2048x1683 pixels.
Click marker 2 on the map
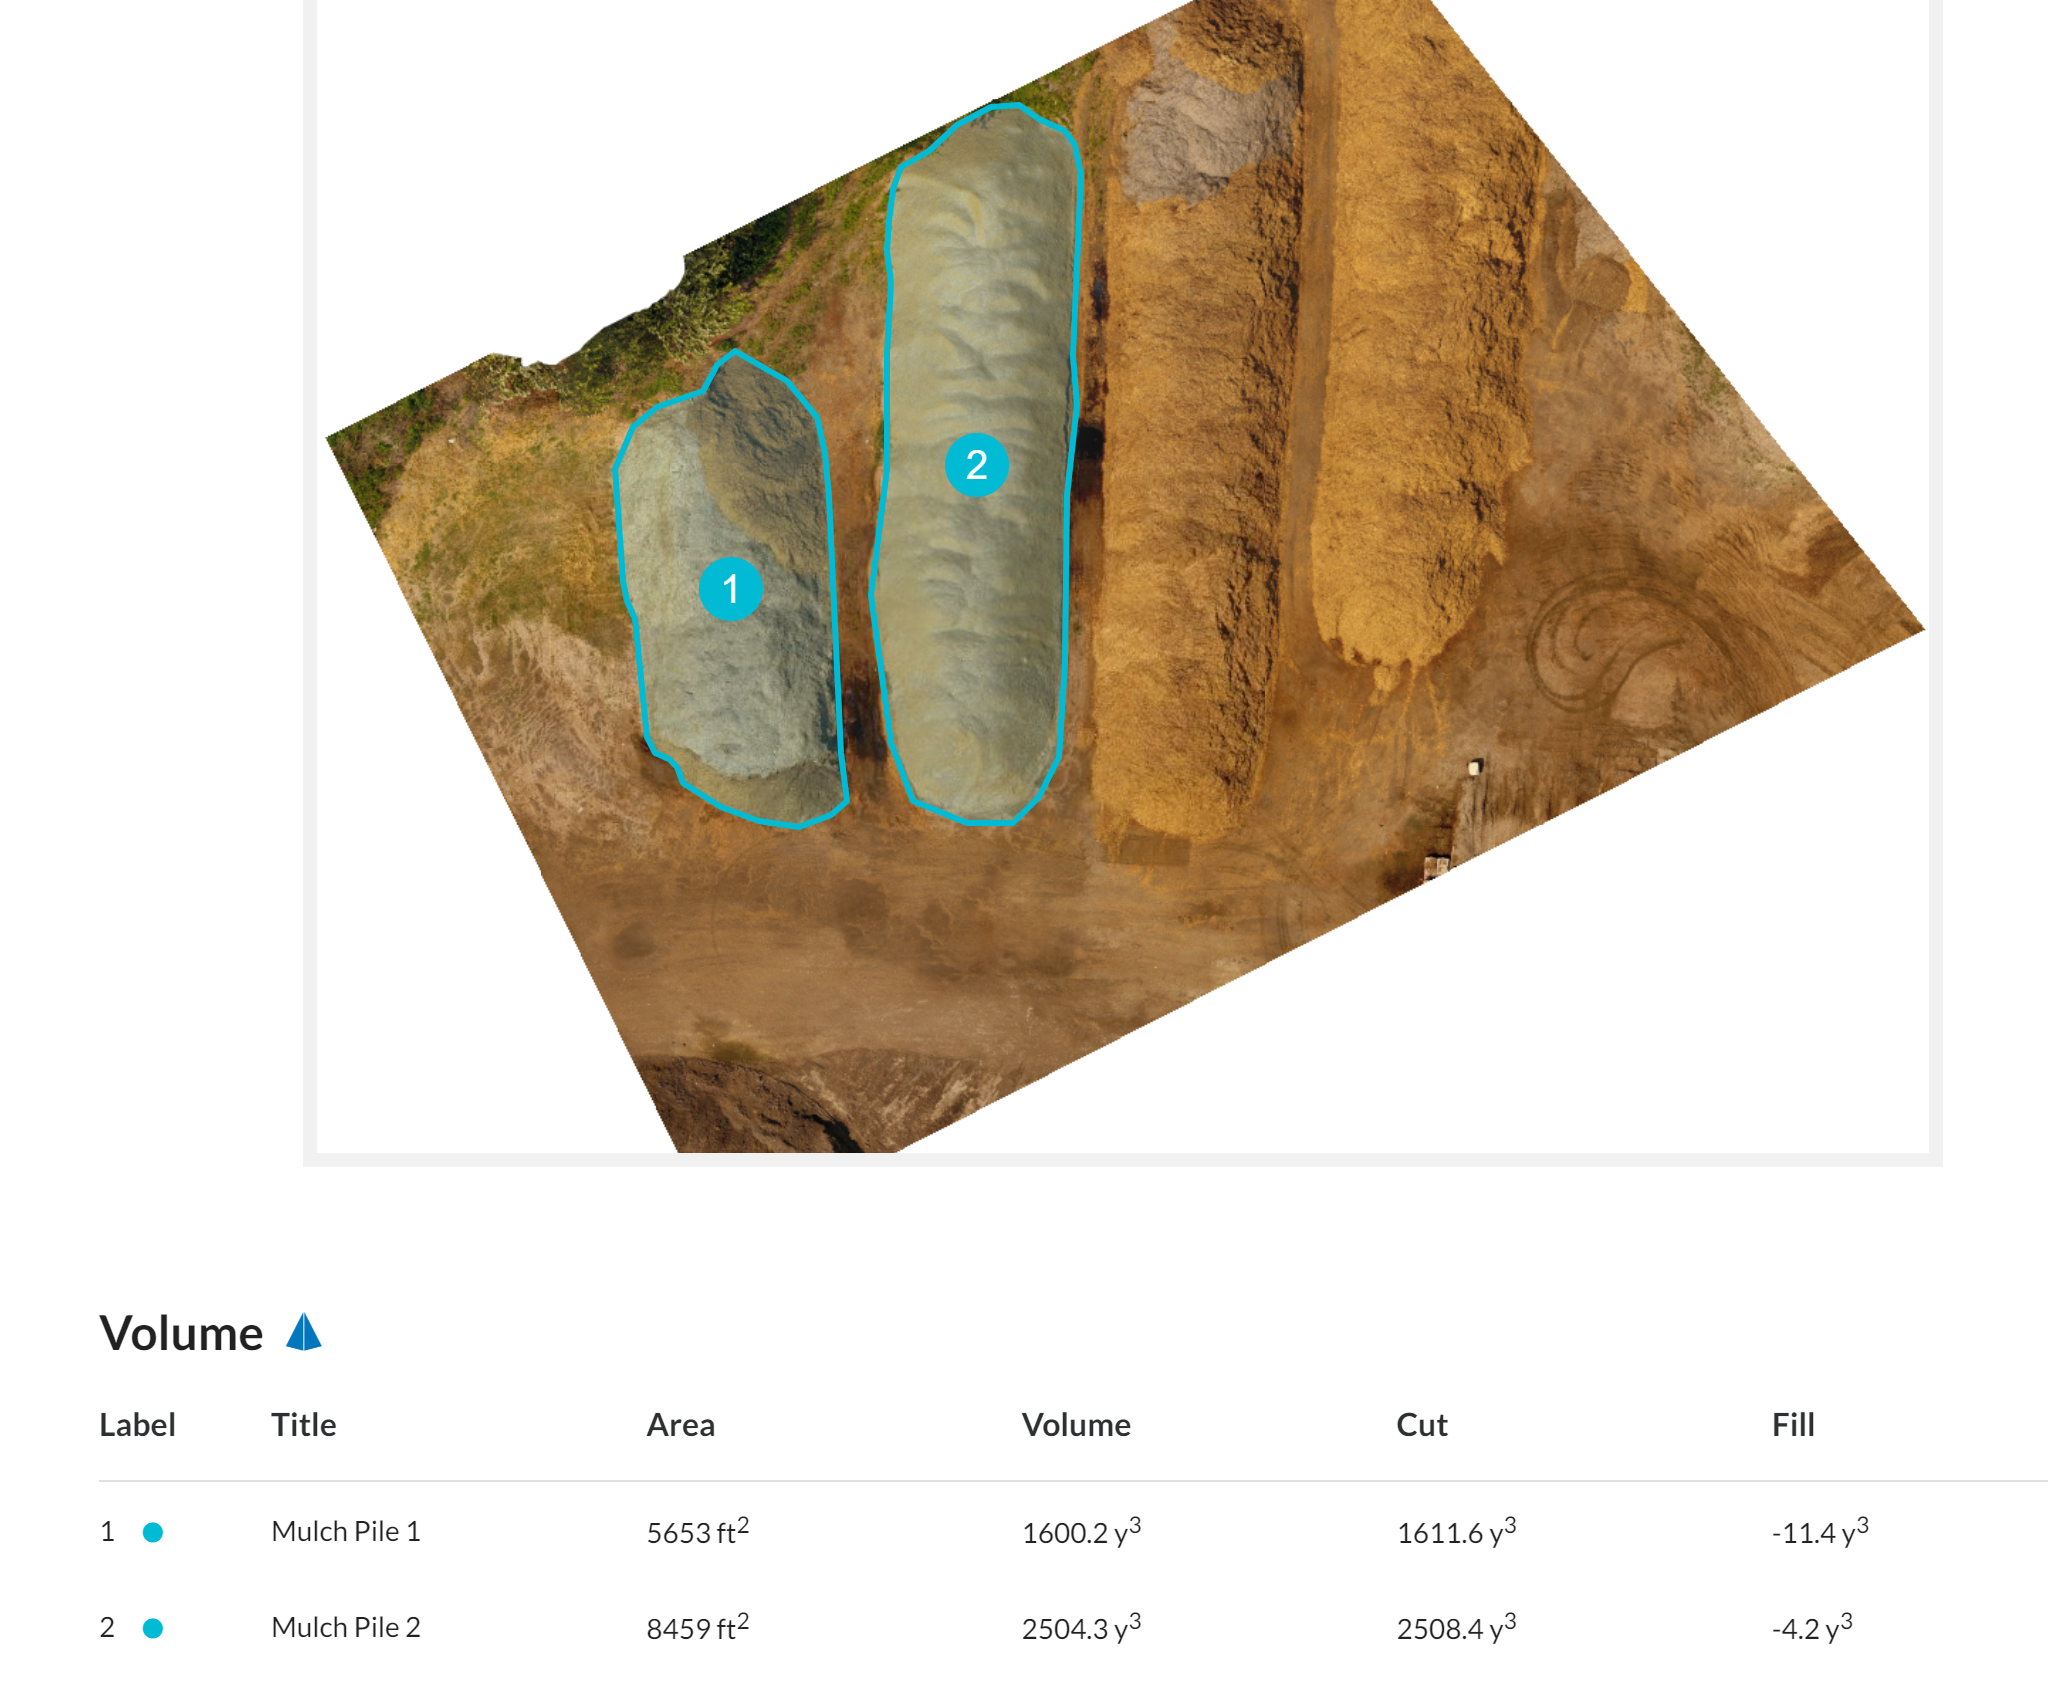tap(976, 465)
